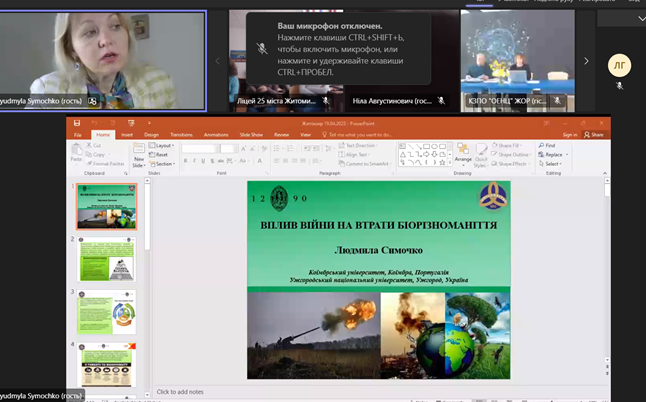Open the File tab

[77, 135]
